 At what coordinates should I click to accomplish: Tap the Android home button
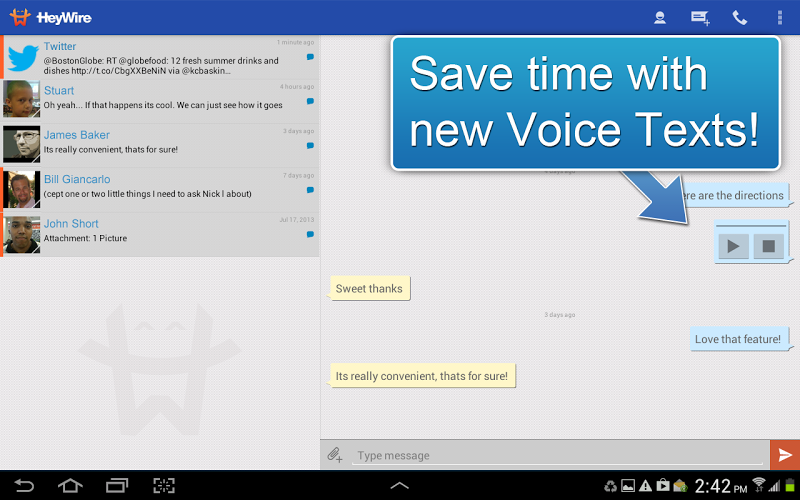tap(70, 485)
